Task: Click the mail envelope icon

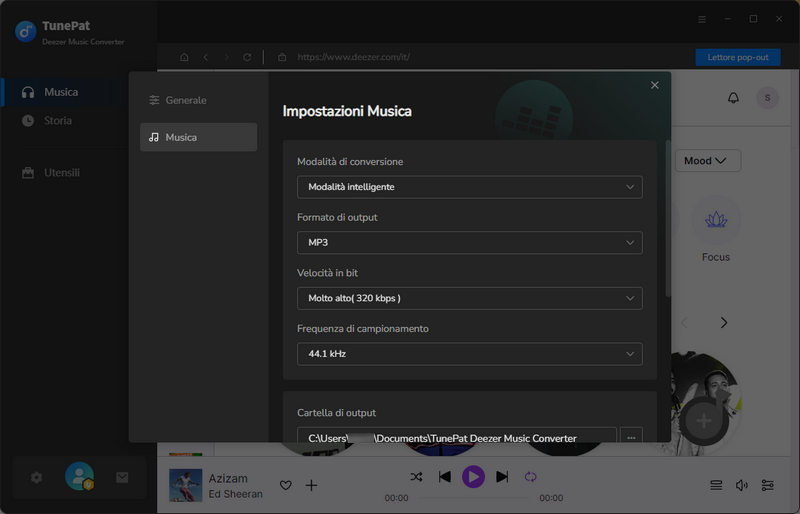Action: (122, 478)
